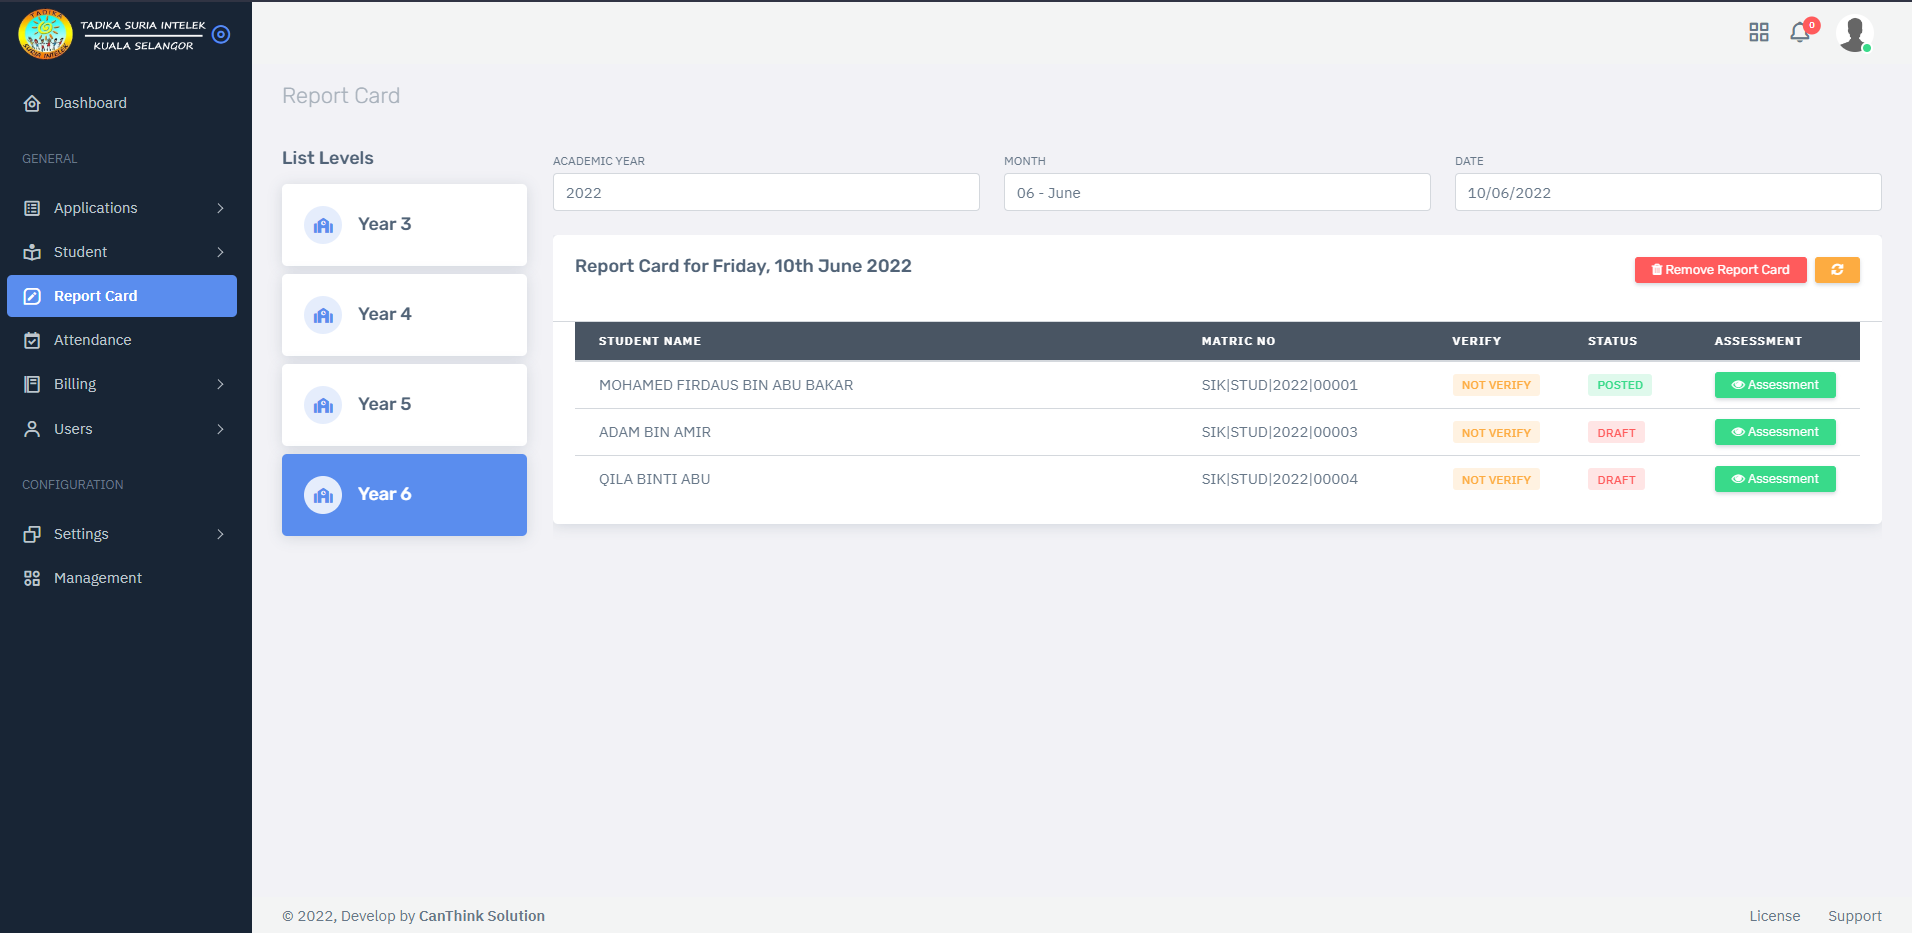Open the apps grid icon in header
Image resolution: width=1912 pixels, height=933 pixels.
[x=1759, y=33]
